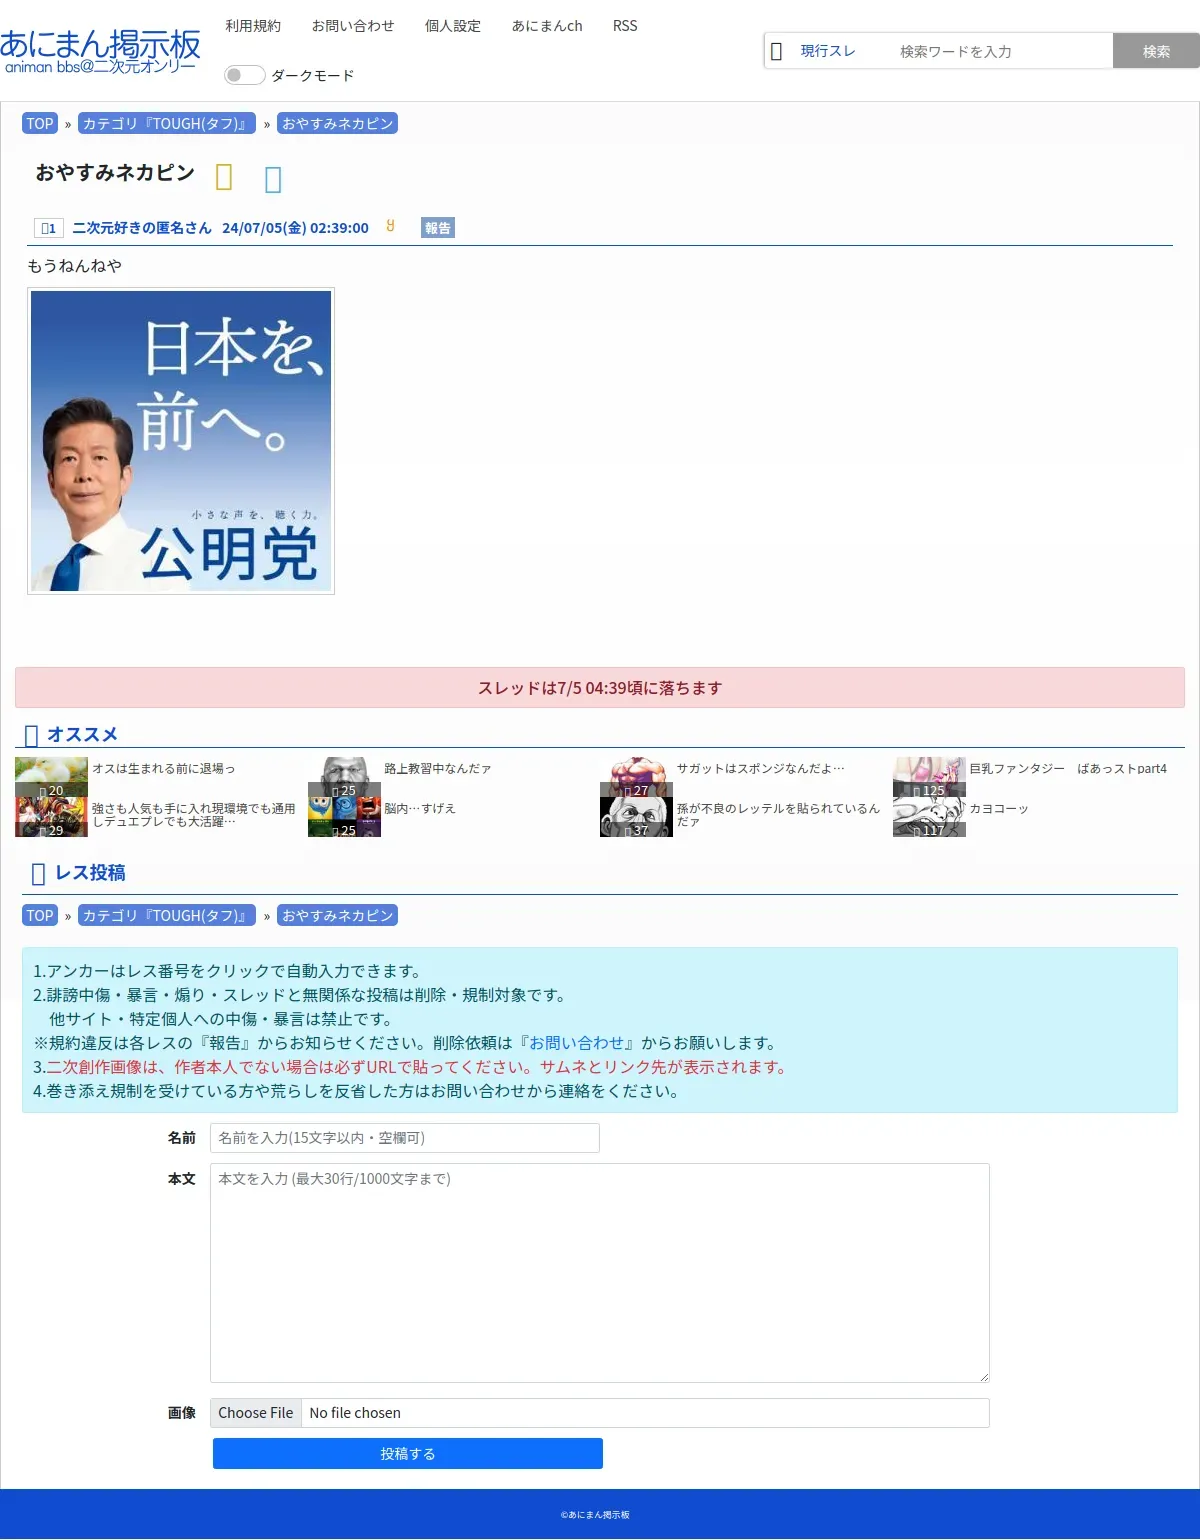This screenshot has height=1540, width=1200.
Task: Open the 利用規約 page
Action: [253, 26]
